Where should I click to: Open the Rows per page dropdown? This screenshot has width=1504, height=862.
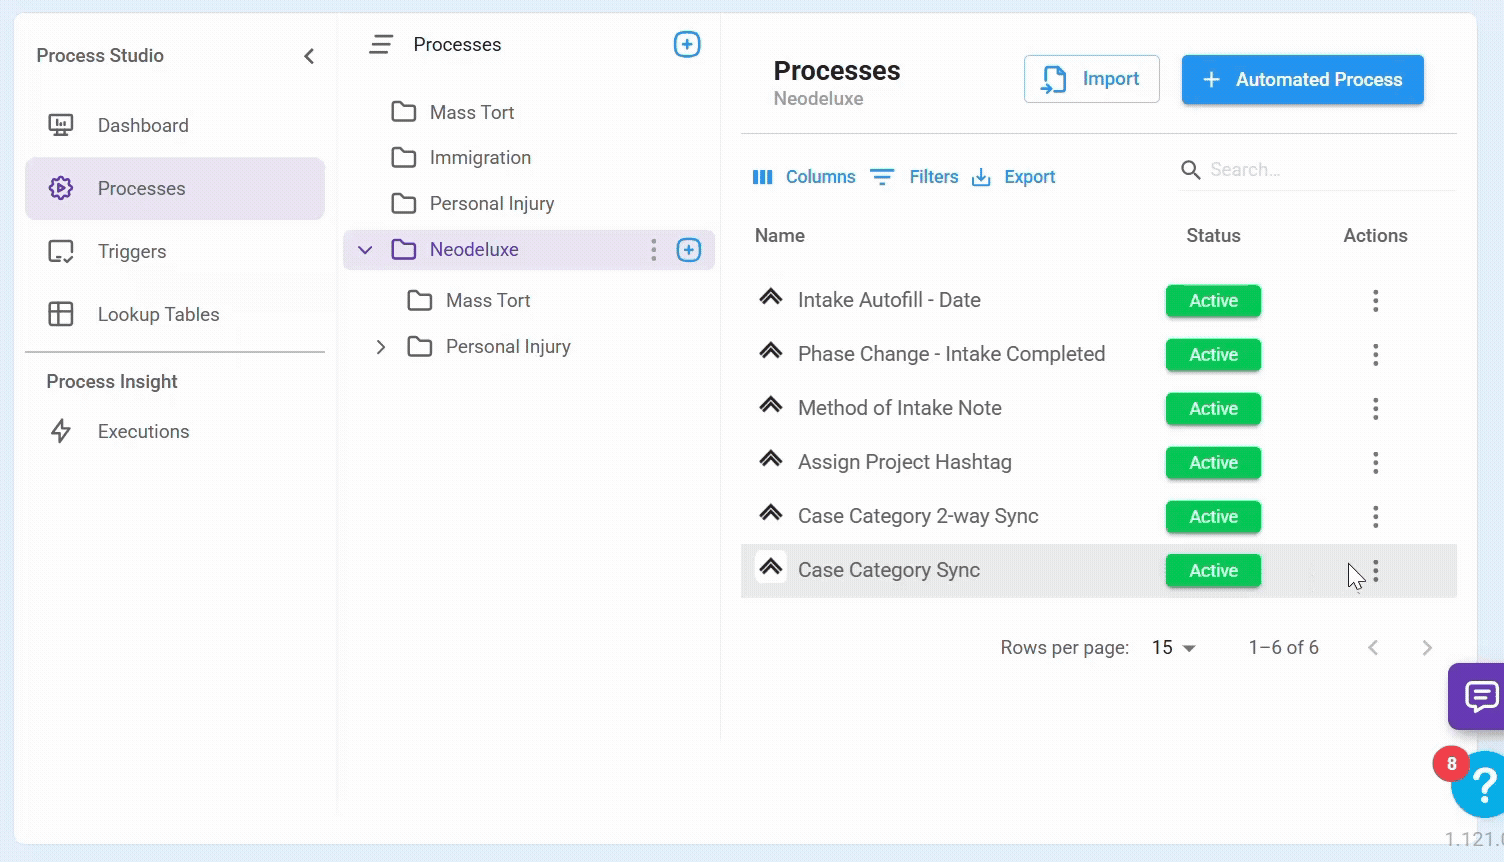click(1174, 648)
